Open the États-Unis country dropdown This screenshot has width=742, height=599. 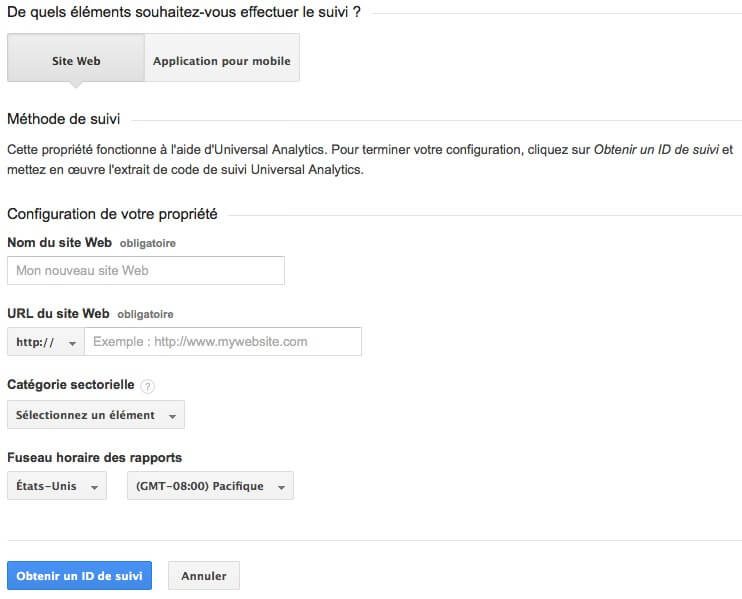coord(57,487)
